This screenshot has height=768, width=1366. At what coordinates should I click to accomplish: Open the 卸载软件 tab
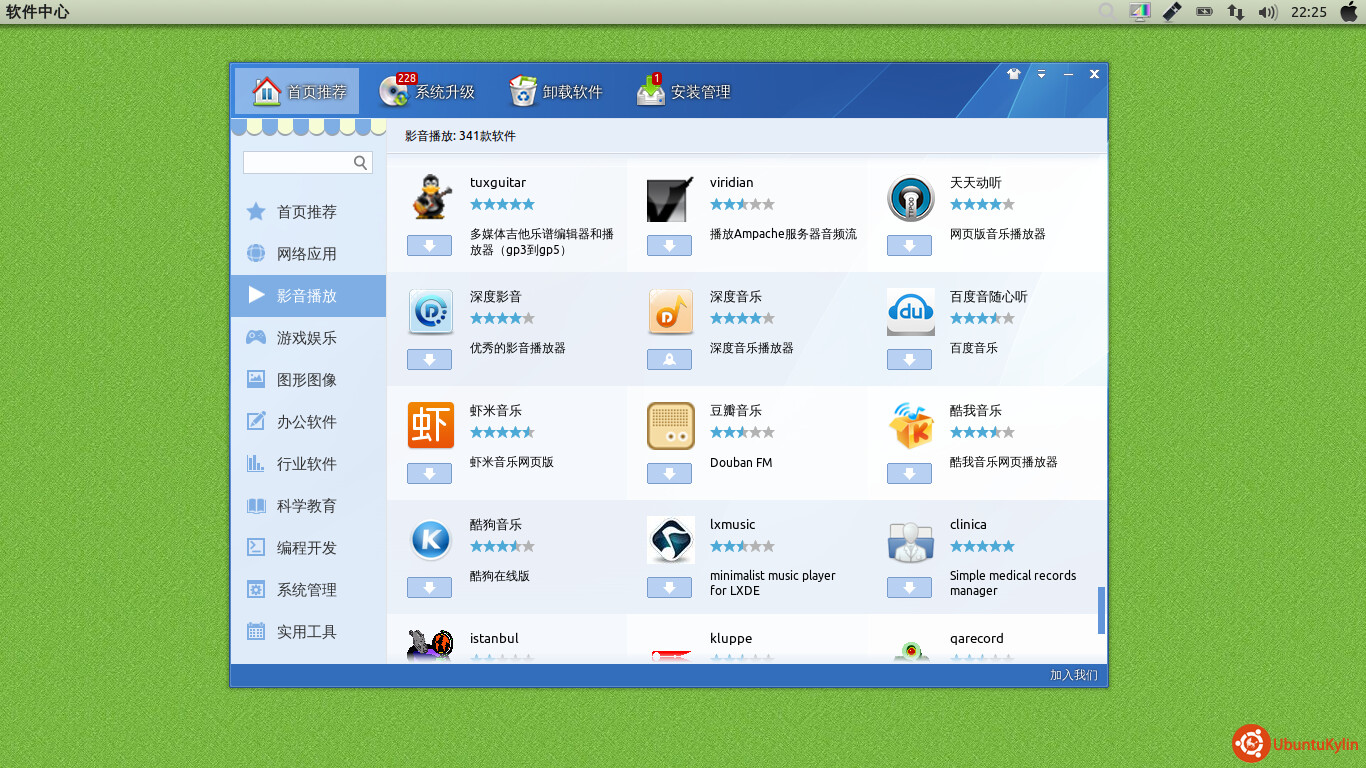click(x=556, y=92)
